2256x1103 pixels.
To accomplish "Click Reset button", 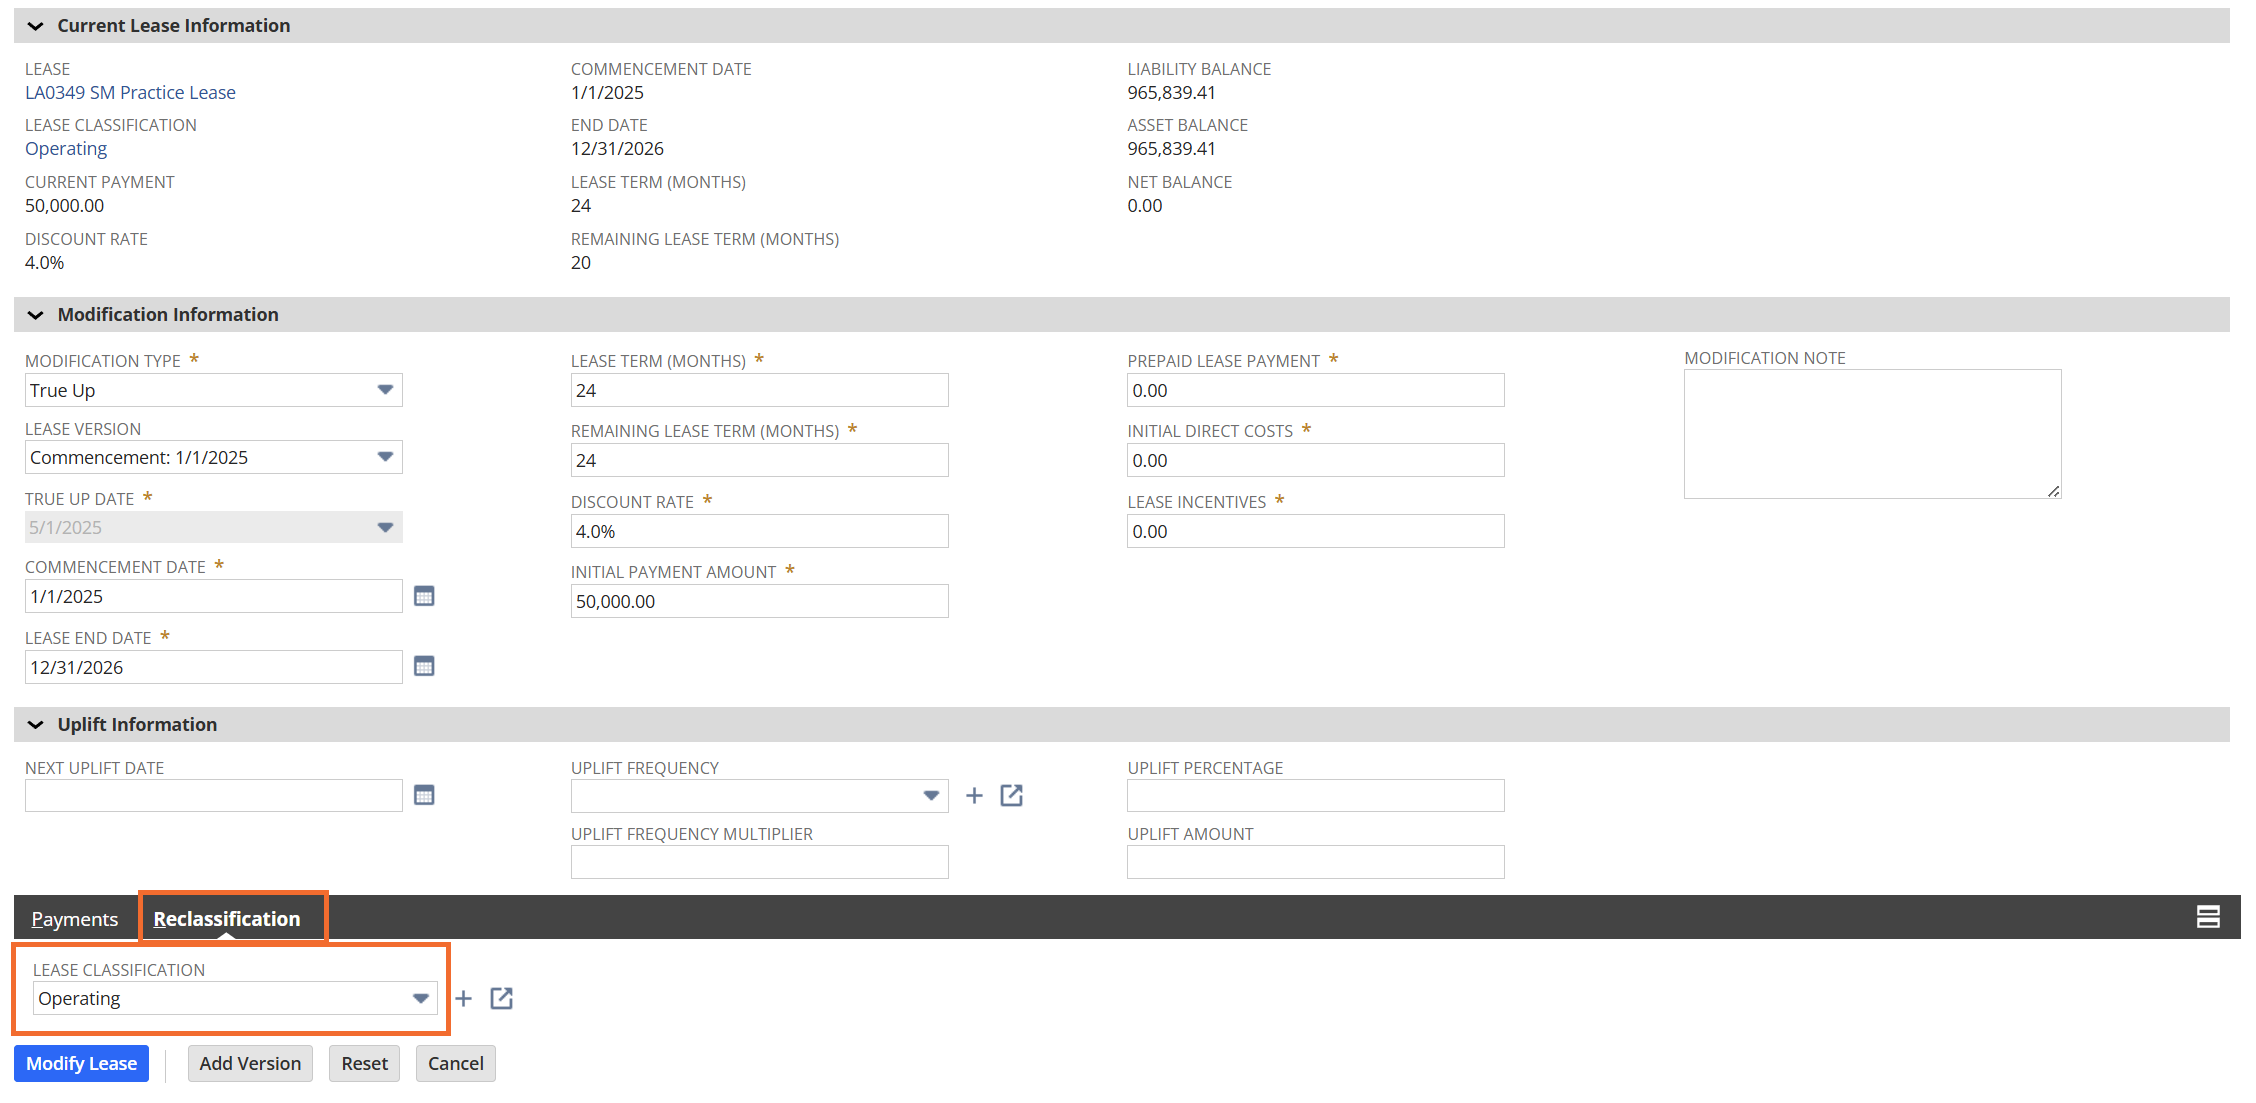I will (365, 1063).
